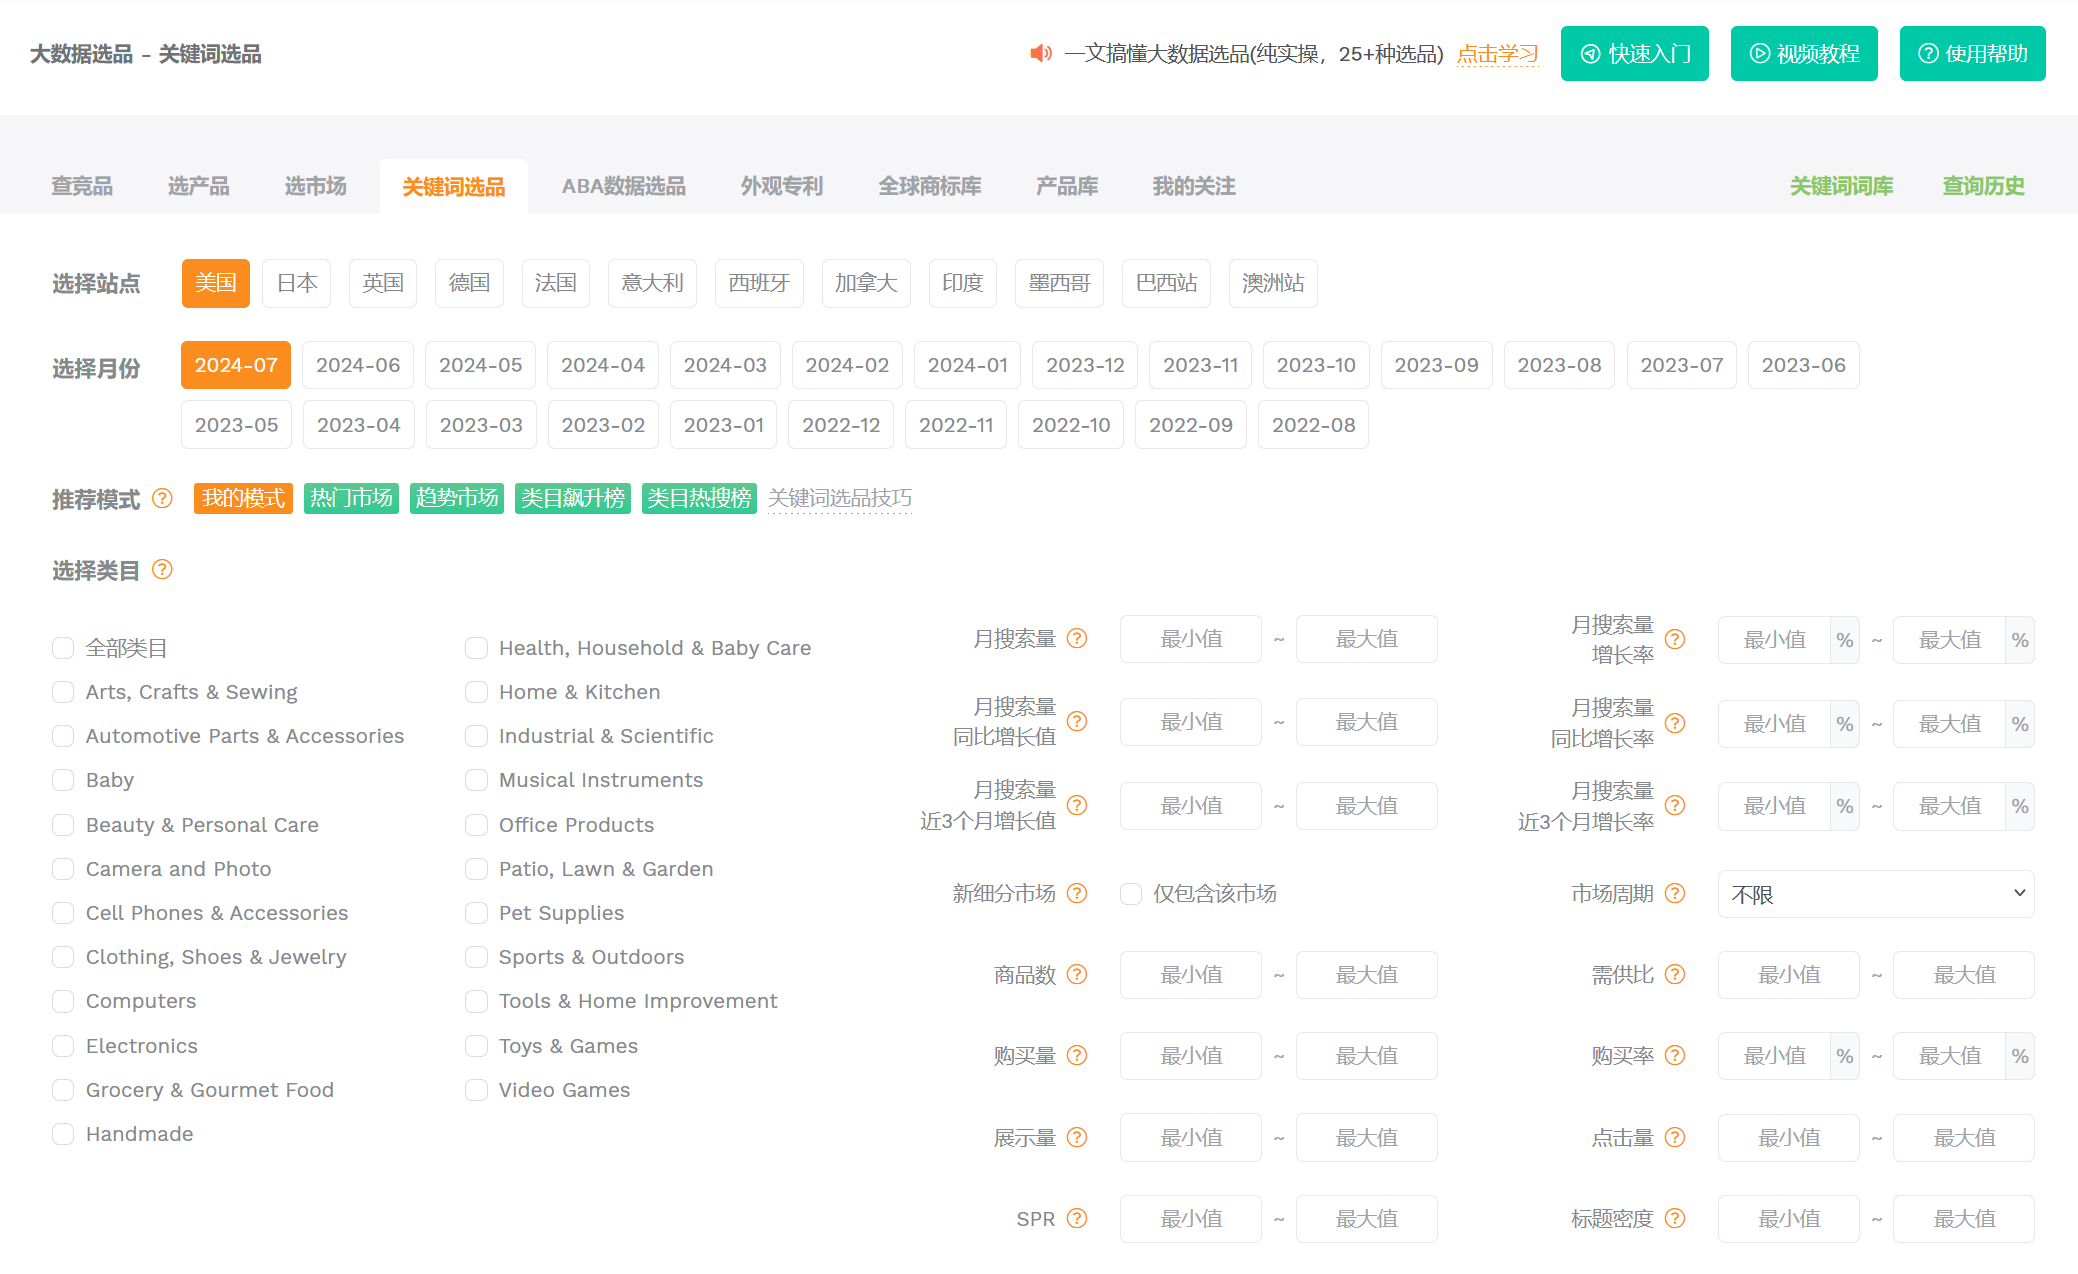
Task: Switch to 选市场 tab
Action: (x=315, y=186)
